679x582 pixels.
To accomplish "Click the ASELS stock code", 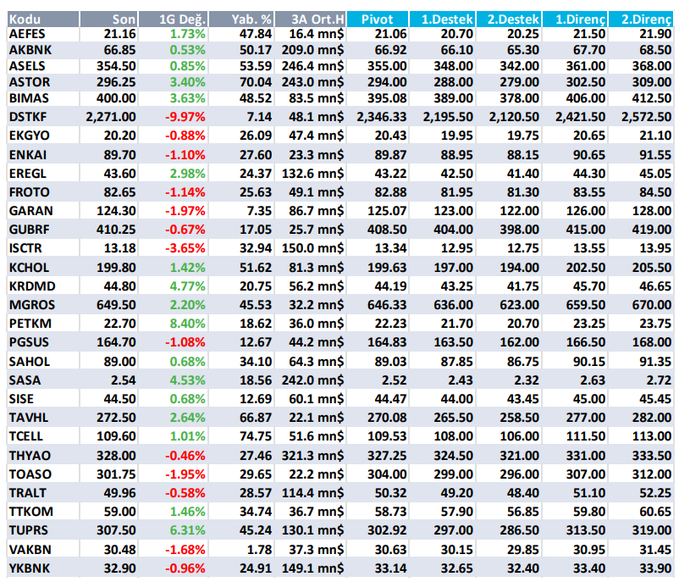I will (27, 66).
